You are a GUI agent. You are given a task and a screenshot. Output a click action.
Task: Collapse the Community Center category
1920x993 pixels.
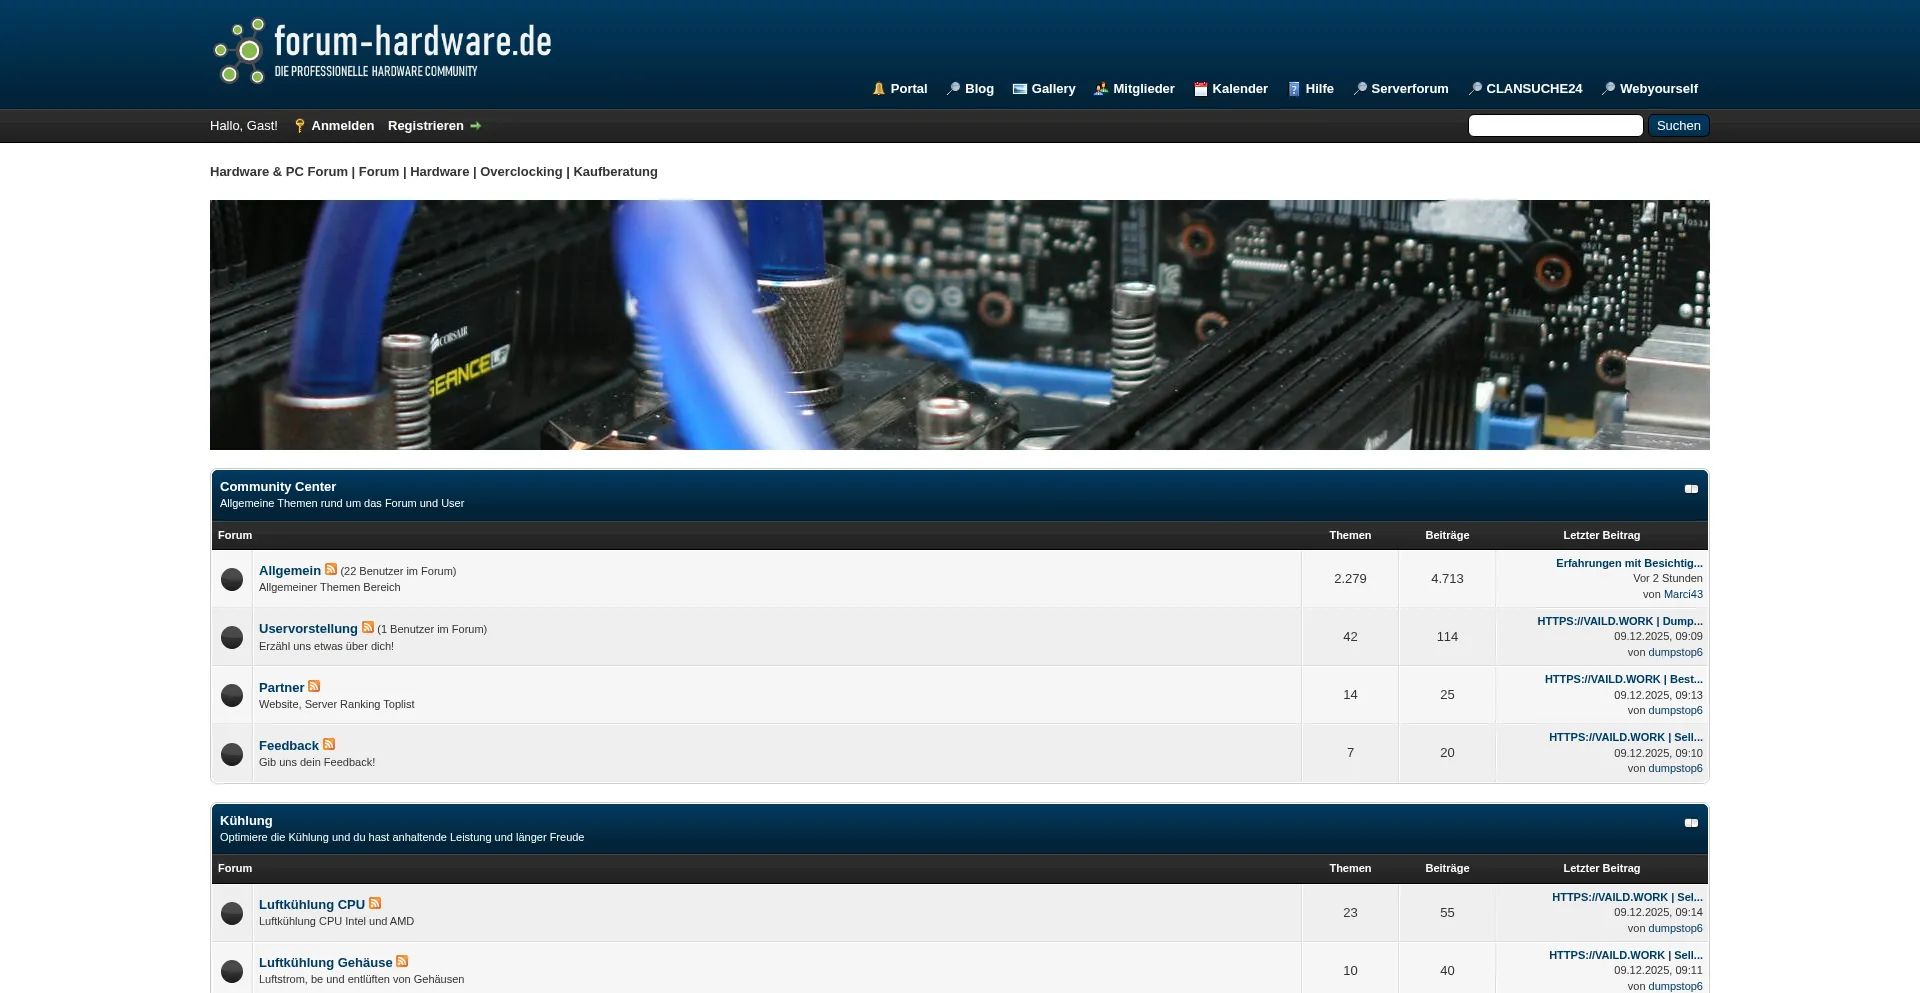tap(1691, 489)
